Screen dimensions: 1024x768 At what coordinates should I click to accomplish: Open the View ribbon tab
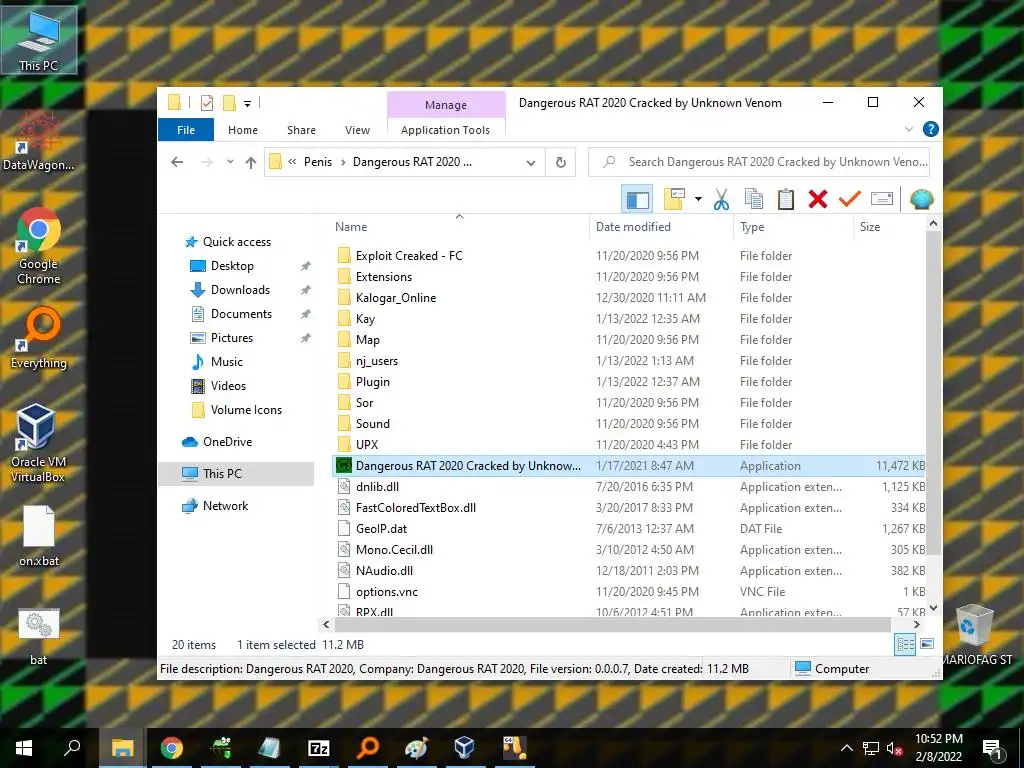tap(357, 130)
